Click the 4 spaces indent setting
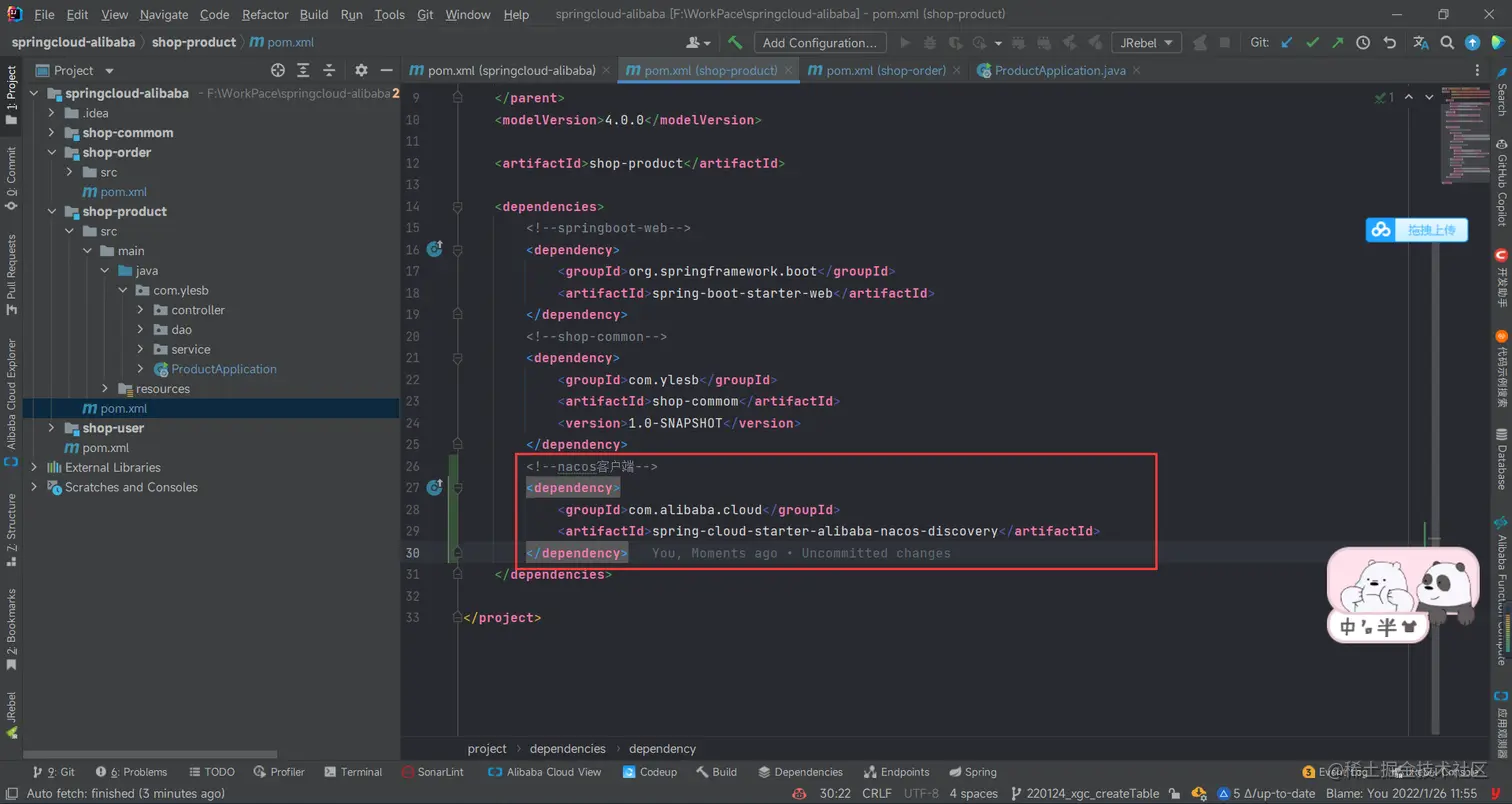This screenshot has height=804, width=1512. tap(973, 794)
